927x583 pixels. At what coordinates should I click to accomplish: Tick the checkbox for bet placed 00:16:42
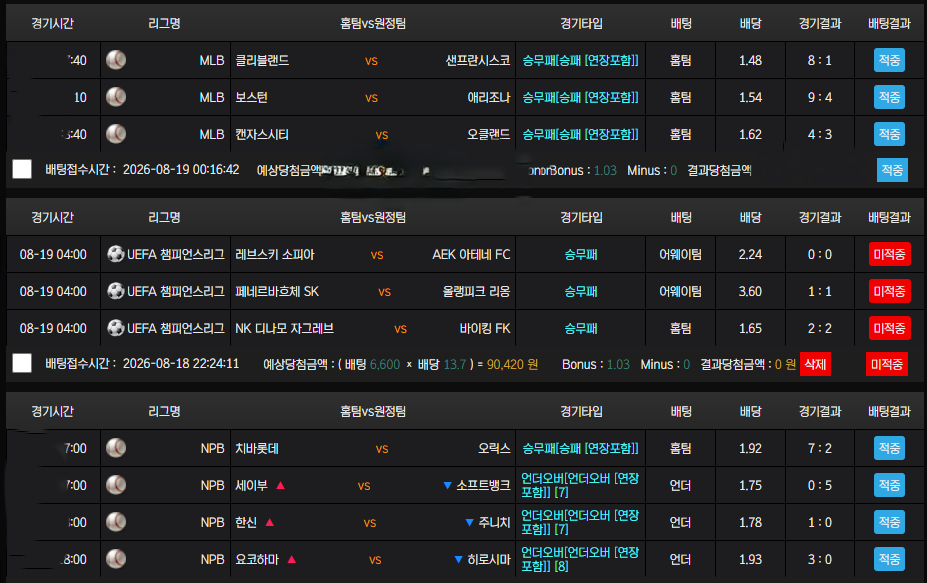click(x=22, y=169)
